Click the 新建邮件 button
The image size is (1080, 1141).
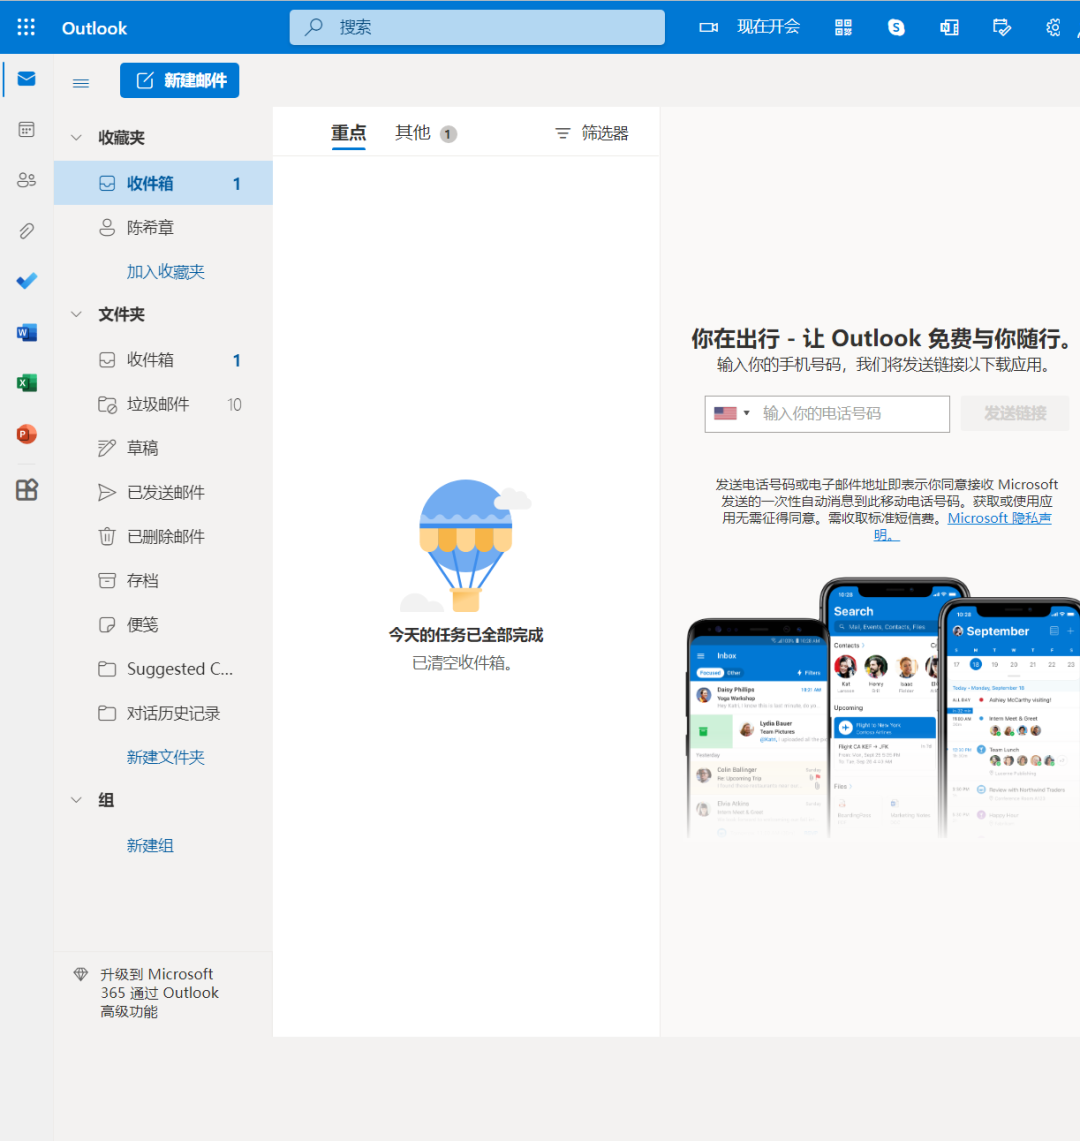pos(180,81)
